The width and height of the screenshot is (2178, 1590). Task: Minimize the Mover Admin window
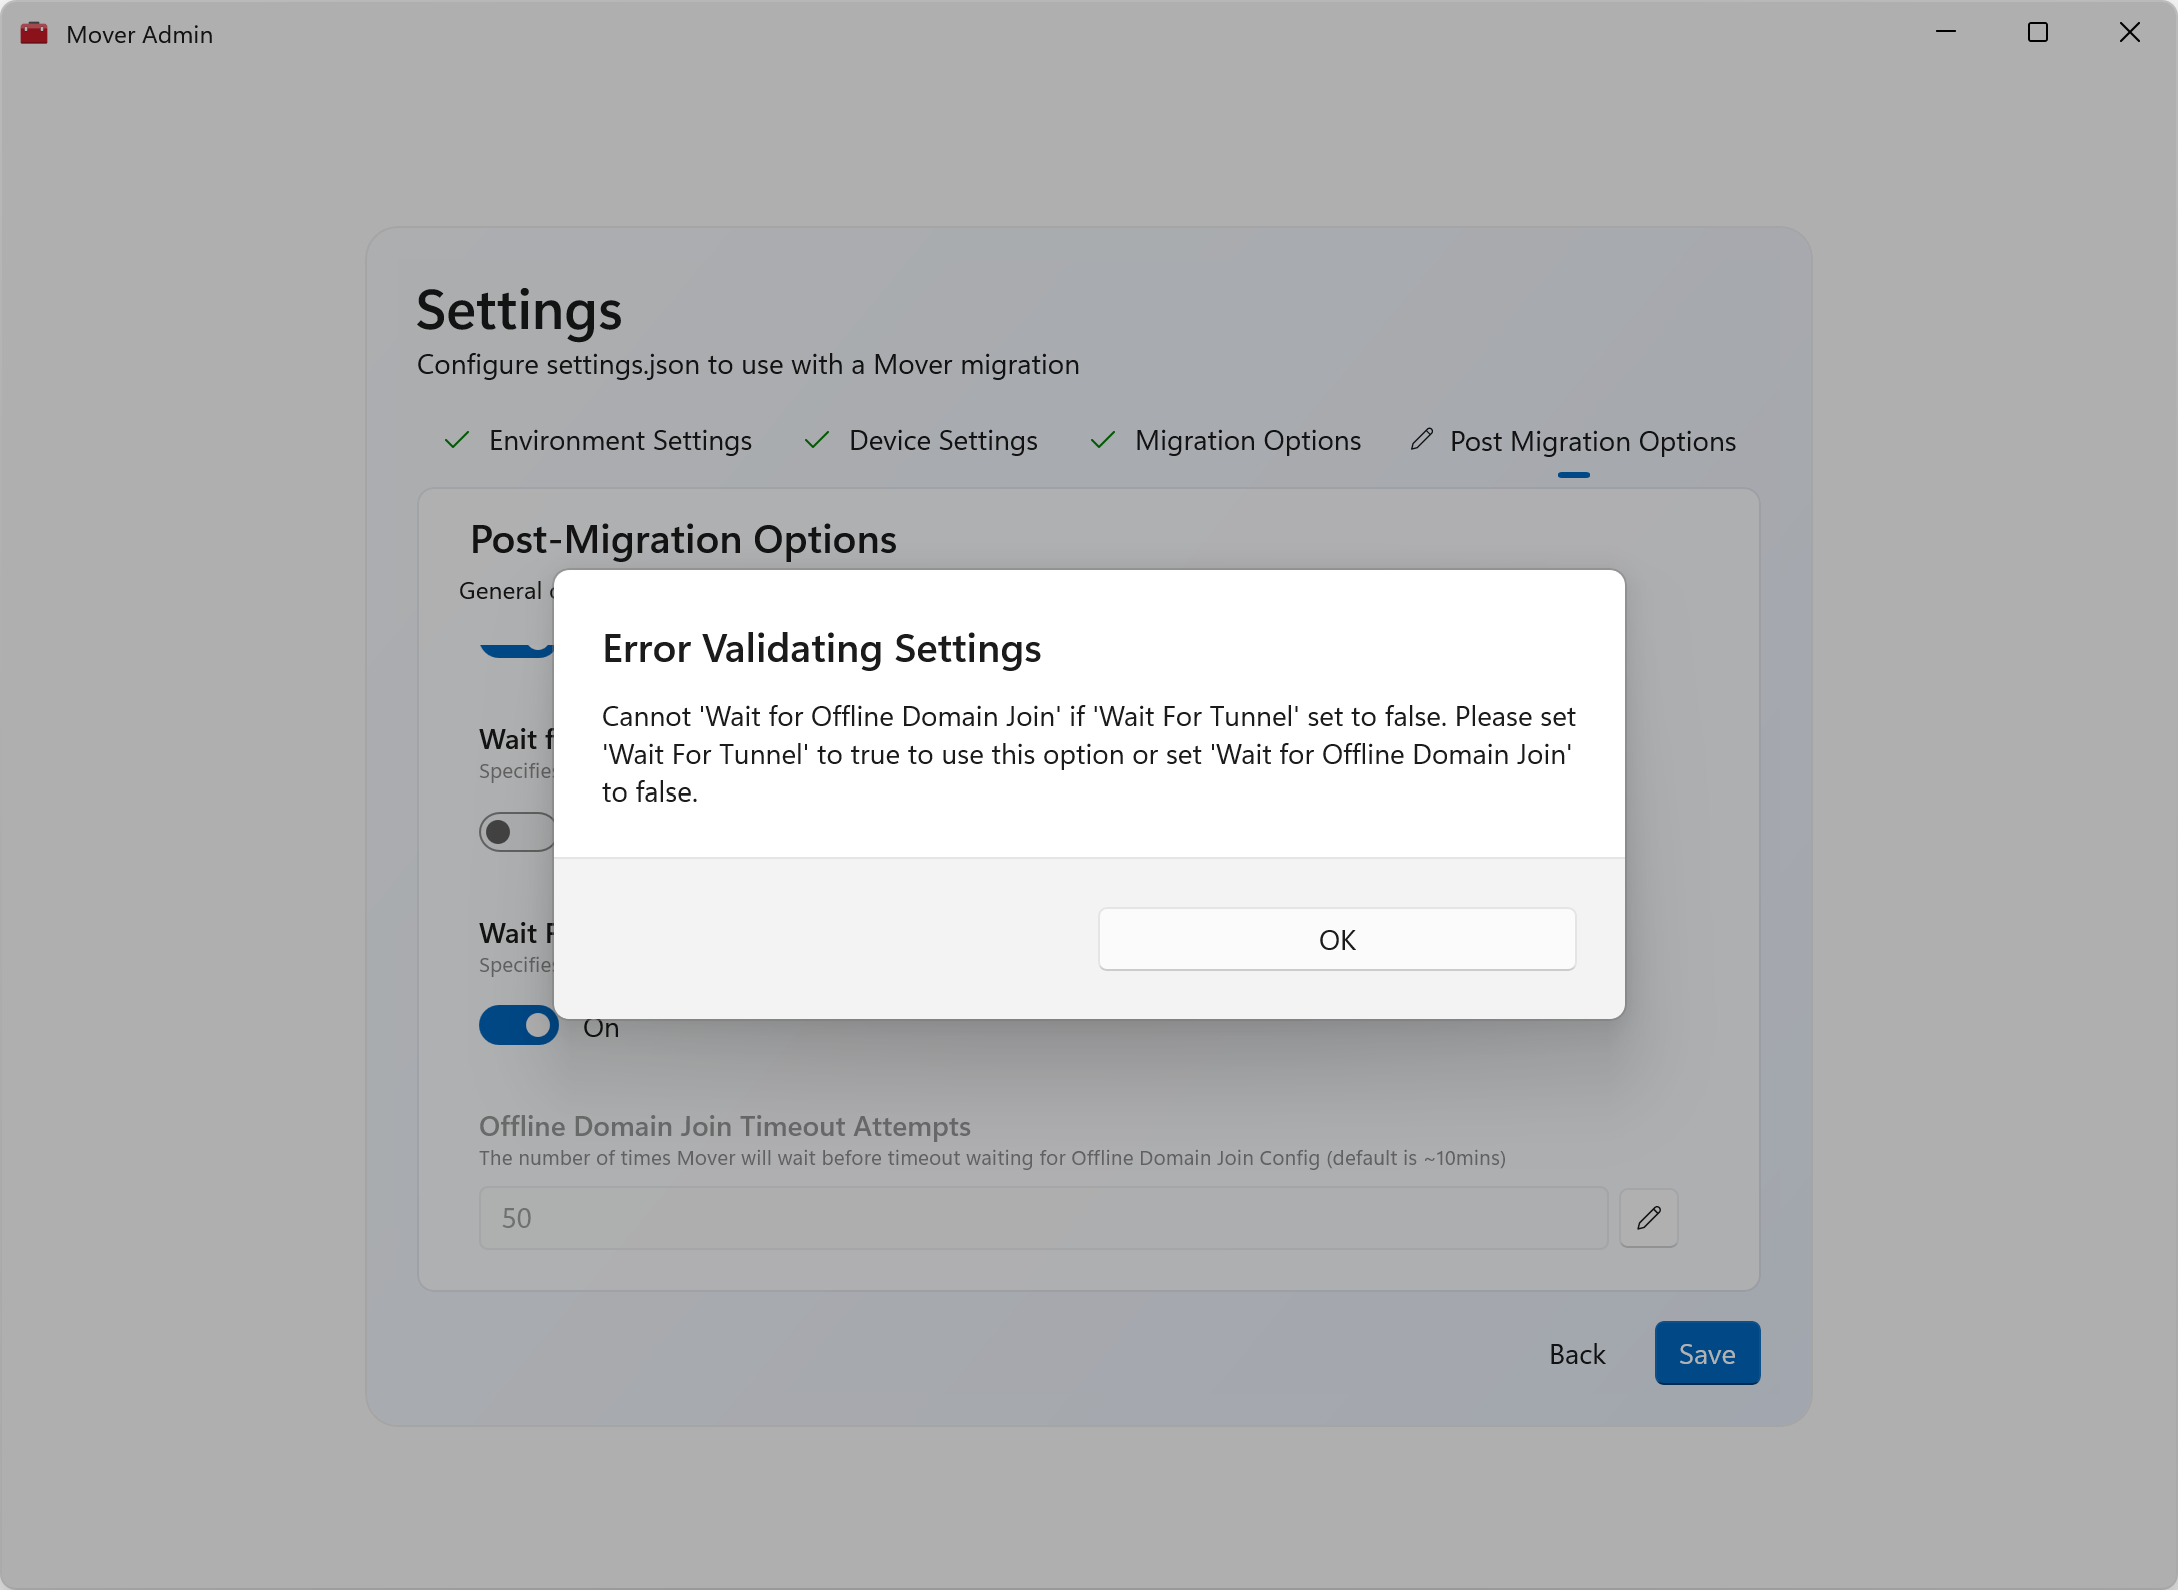(1945, 33)
